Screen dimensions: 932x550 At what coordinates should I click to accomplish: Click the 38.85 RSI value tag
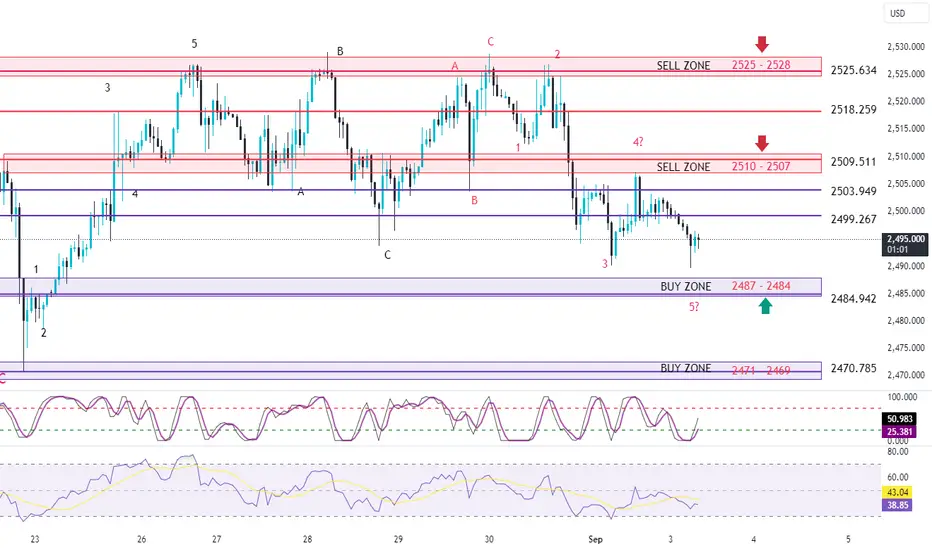coord(897,505)
